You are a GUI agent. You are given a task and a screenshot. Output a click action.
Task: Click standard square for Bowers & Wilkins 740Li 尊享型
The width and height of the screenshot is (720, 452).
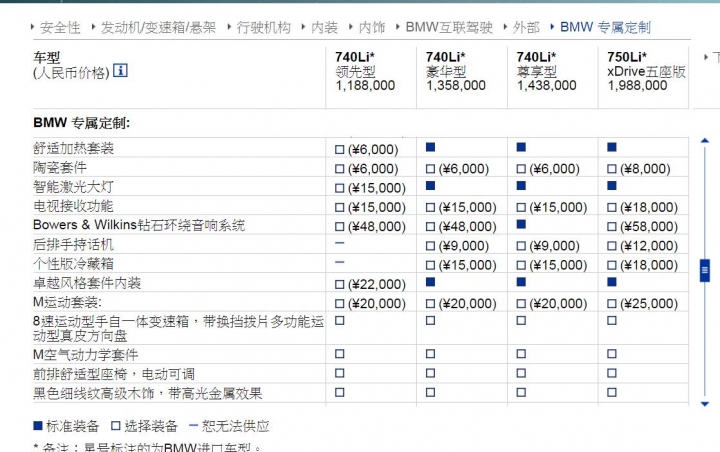click(x=521, y=224)
